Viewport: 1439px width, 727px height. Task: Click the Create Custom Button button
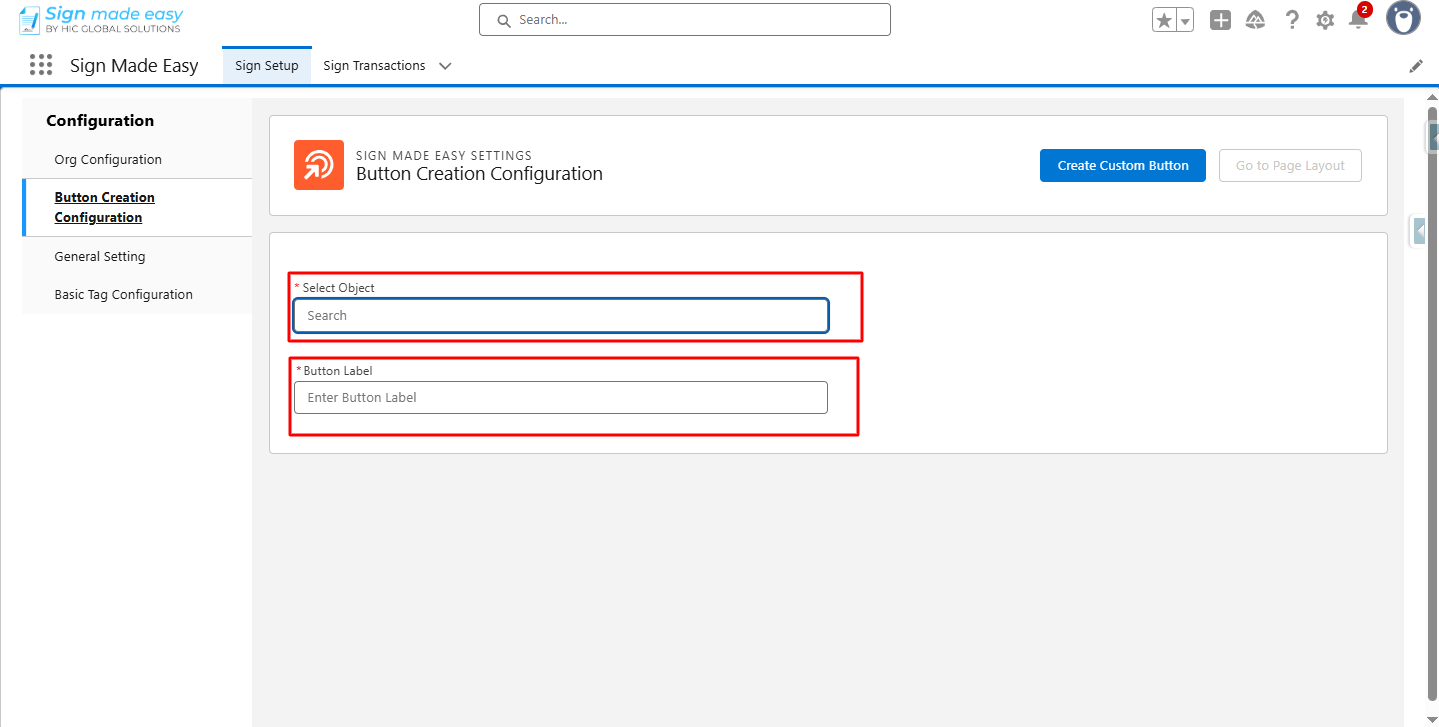click(1123, 166)
